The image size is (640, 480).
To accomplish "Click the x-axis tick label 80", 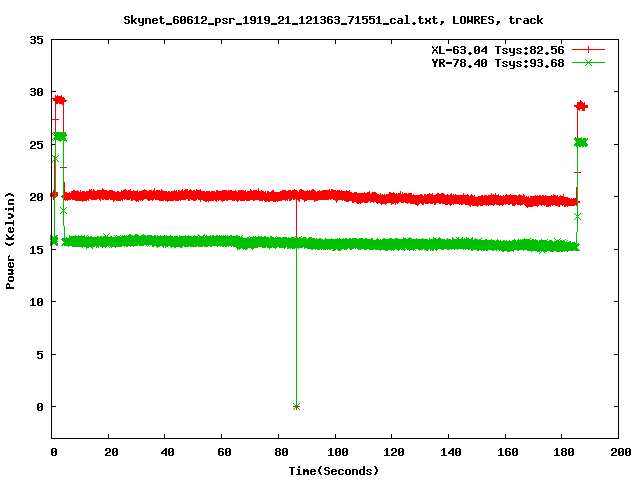I will [x=281, y=452].
